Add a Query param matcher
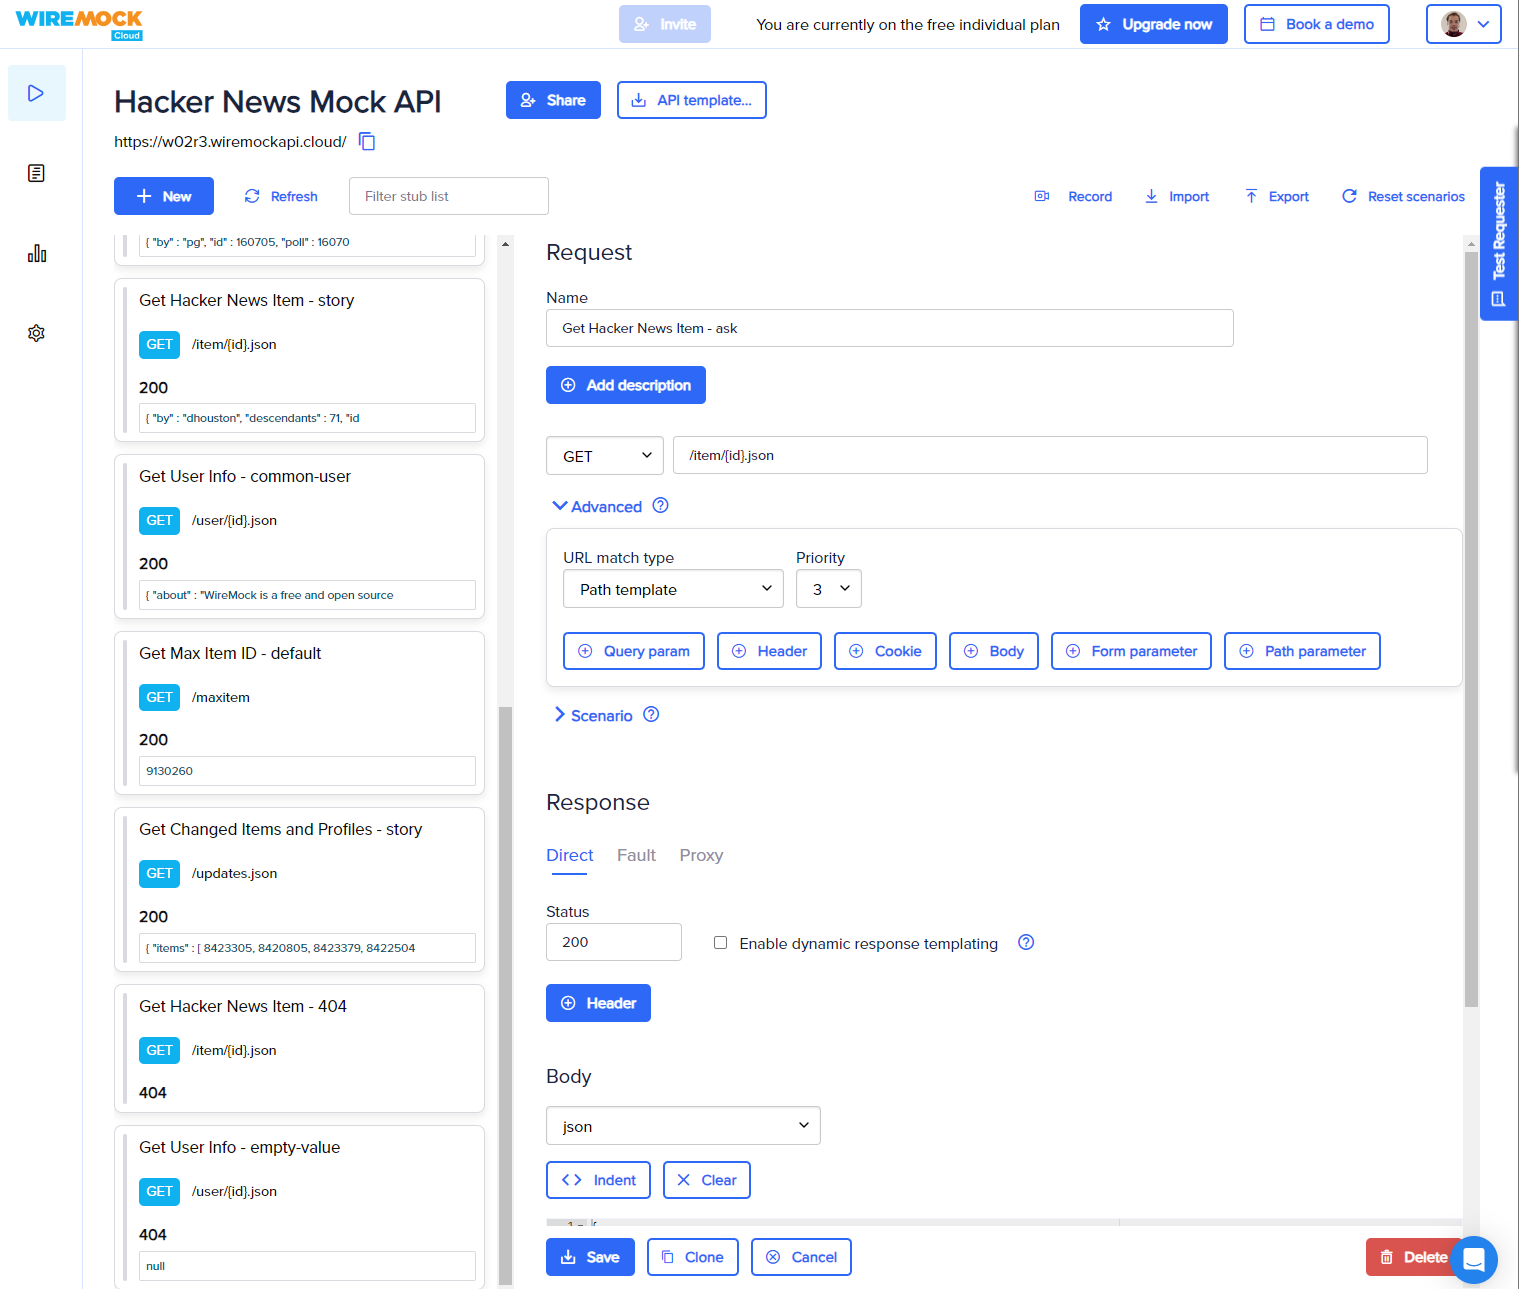The width and height of the screenshot is (1519, 1289). tap(634, 651)
